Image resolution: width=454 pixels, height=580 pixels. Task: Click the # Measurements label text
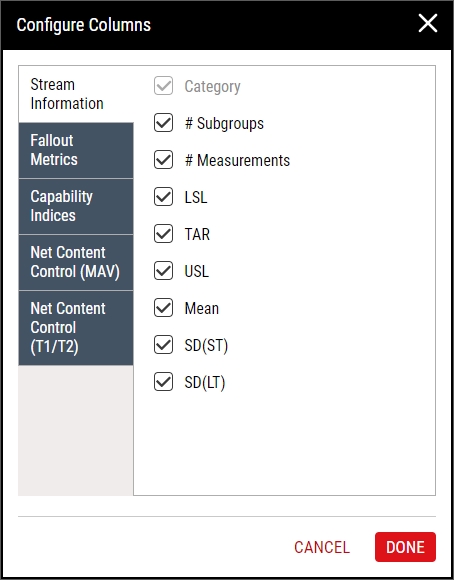[x=237, y=160]
